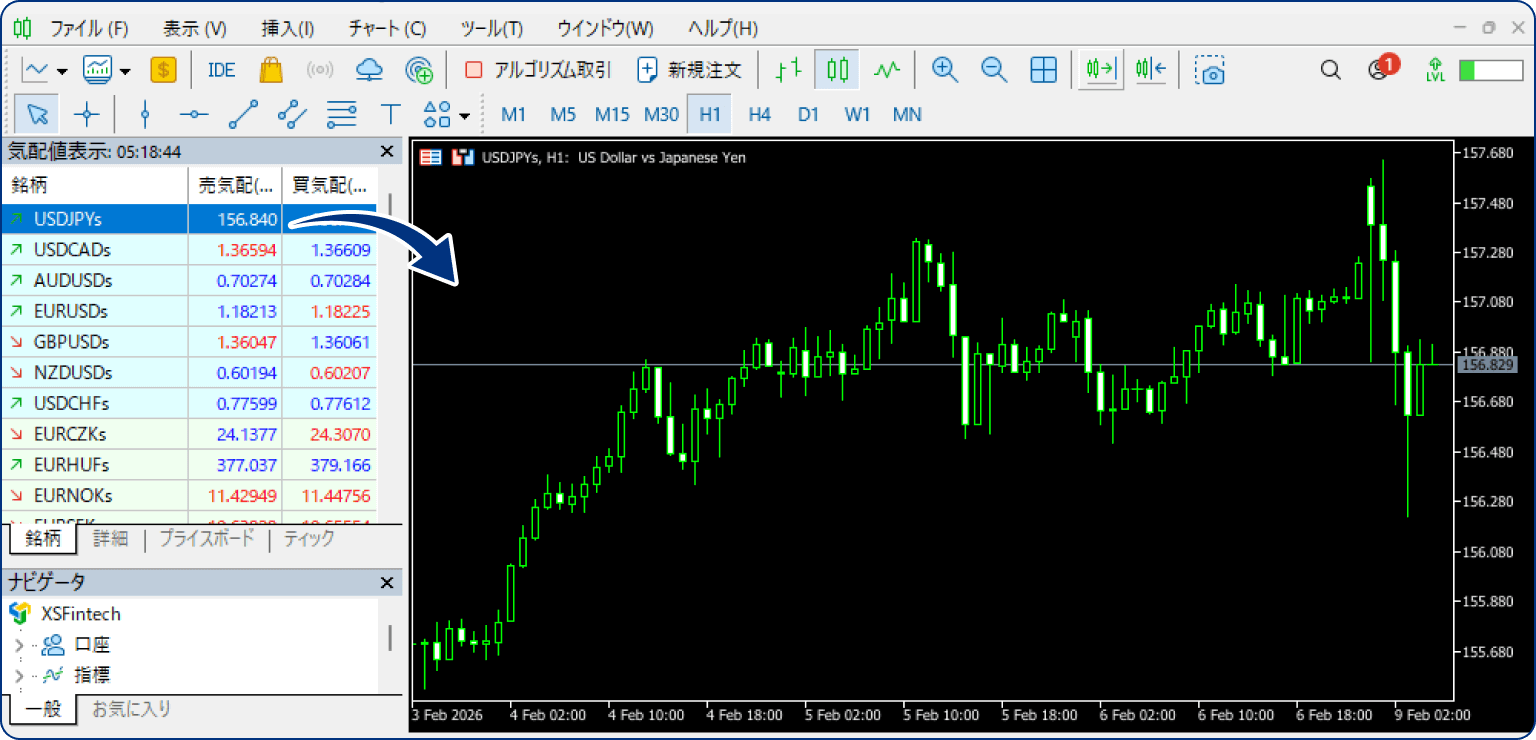Expand the 口座 tree node

pos(18,645)
